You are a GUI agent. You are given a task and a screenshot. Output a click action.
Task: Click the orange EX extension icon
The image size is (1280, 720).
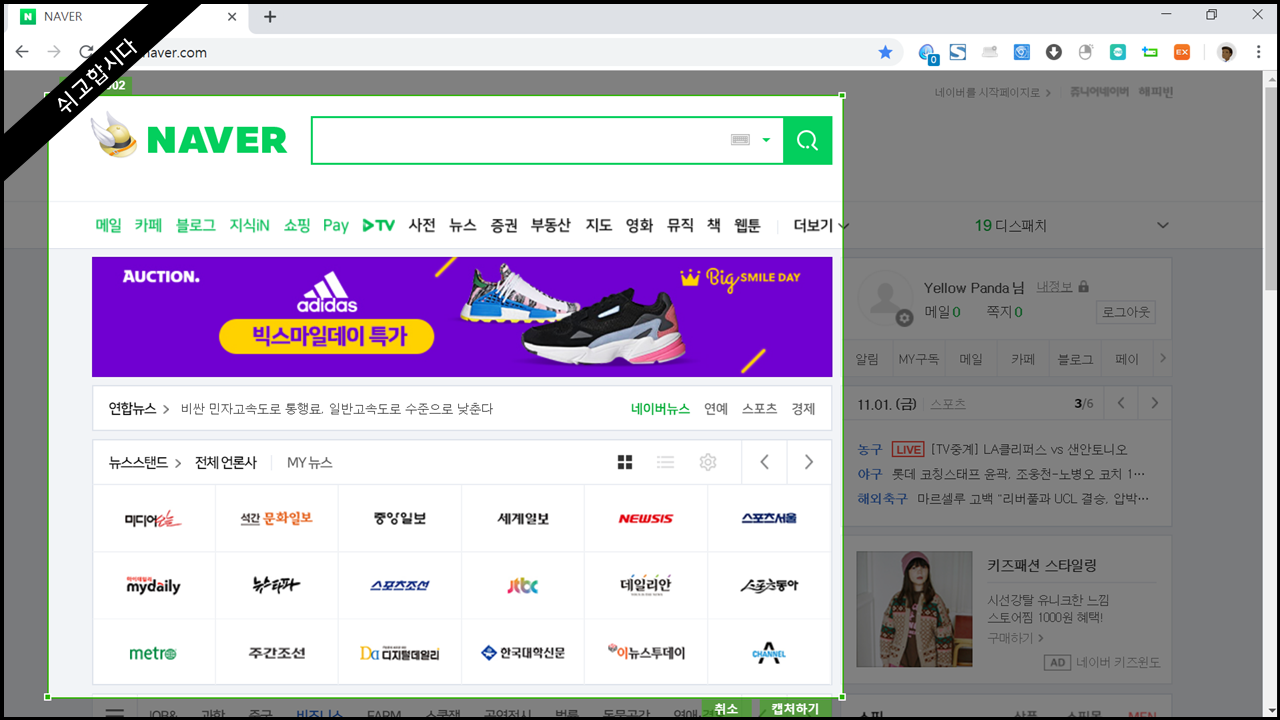(1182, 52)
